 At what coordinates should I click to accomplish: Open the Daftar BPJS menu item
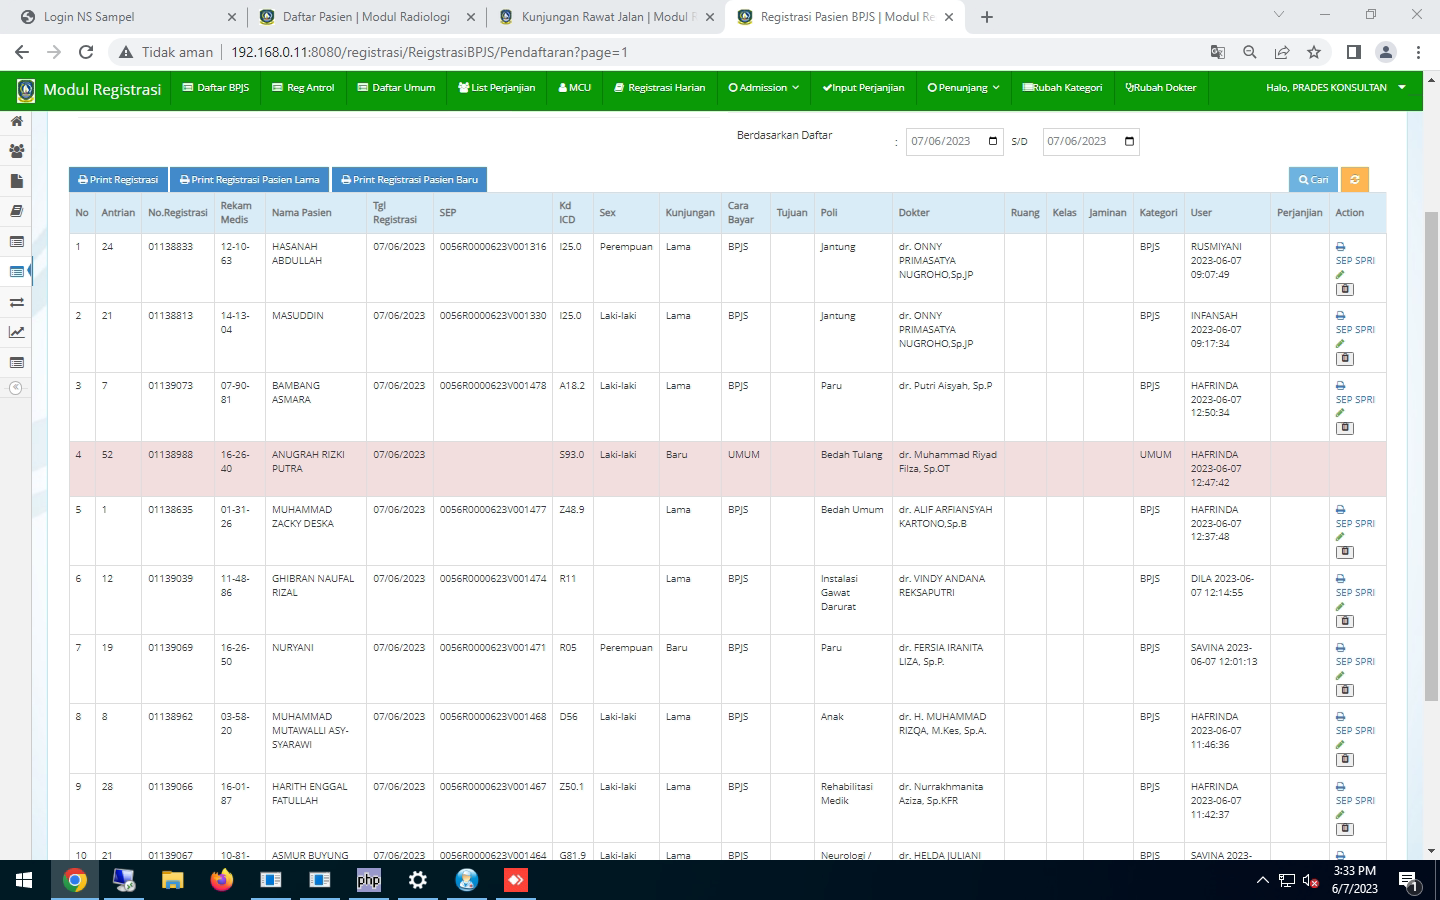tap(215, 88)
